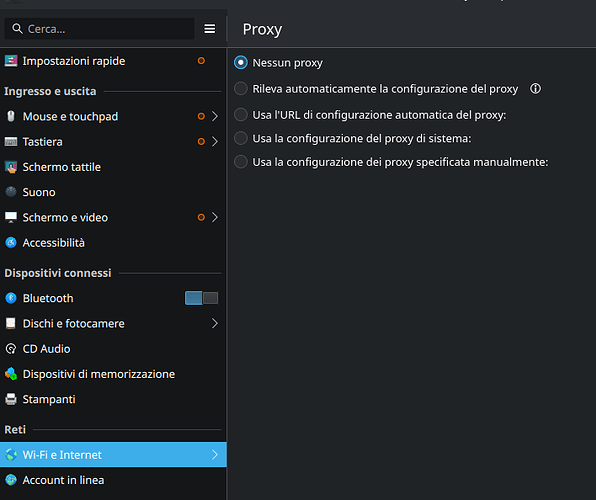Screen dimensions: 596x500
Task: Open Dispositivi di memorizzazione settings
Action: [x=113, y=374]
